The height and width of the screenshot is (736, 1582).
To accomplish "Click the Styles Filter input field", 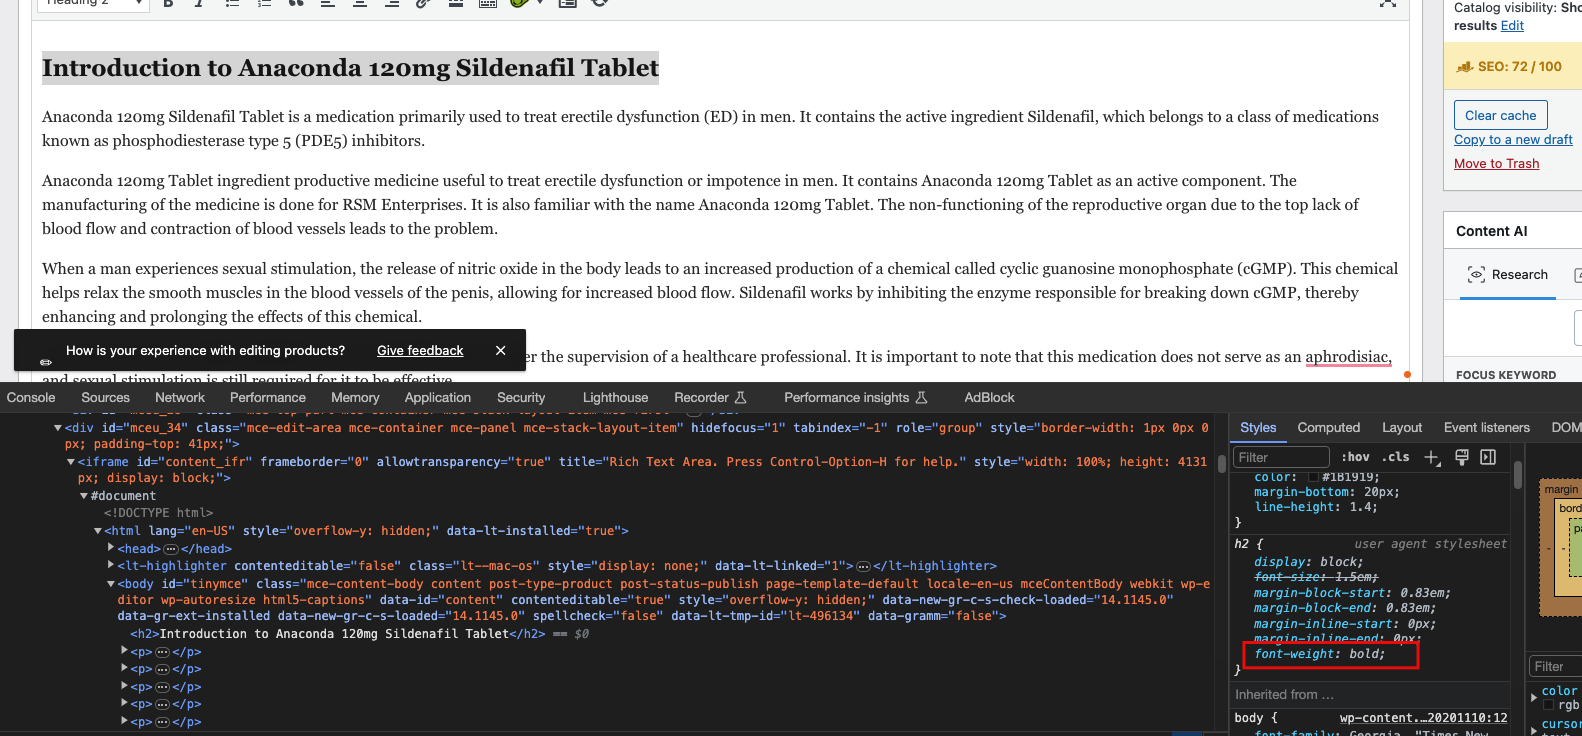I will click(1281, 457).
